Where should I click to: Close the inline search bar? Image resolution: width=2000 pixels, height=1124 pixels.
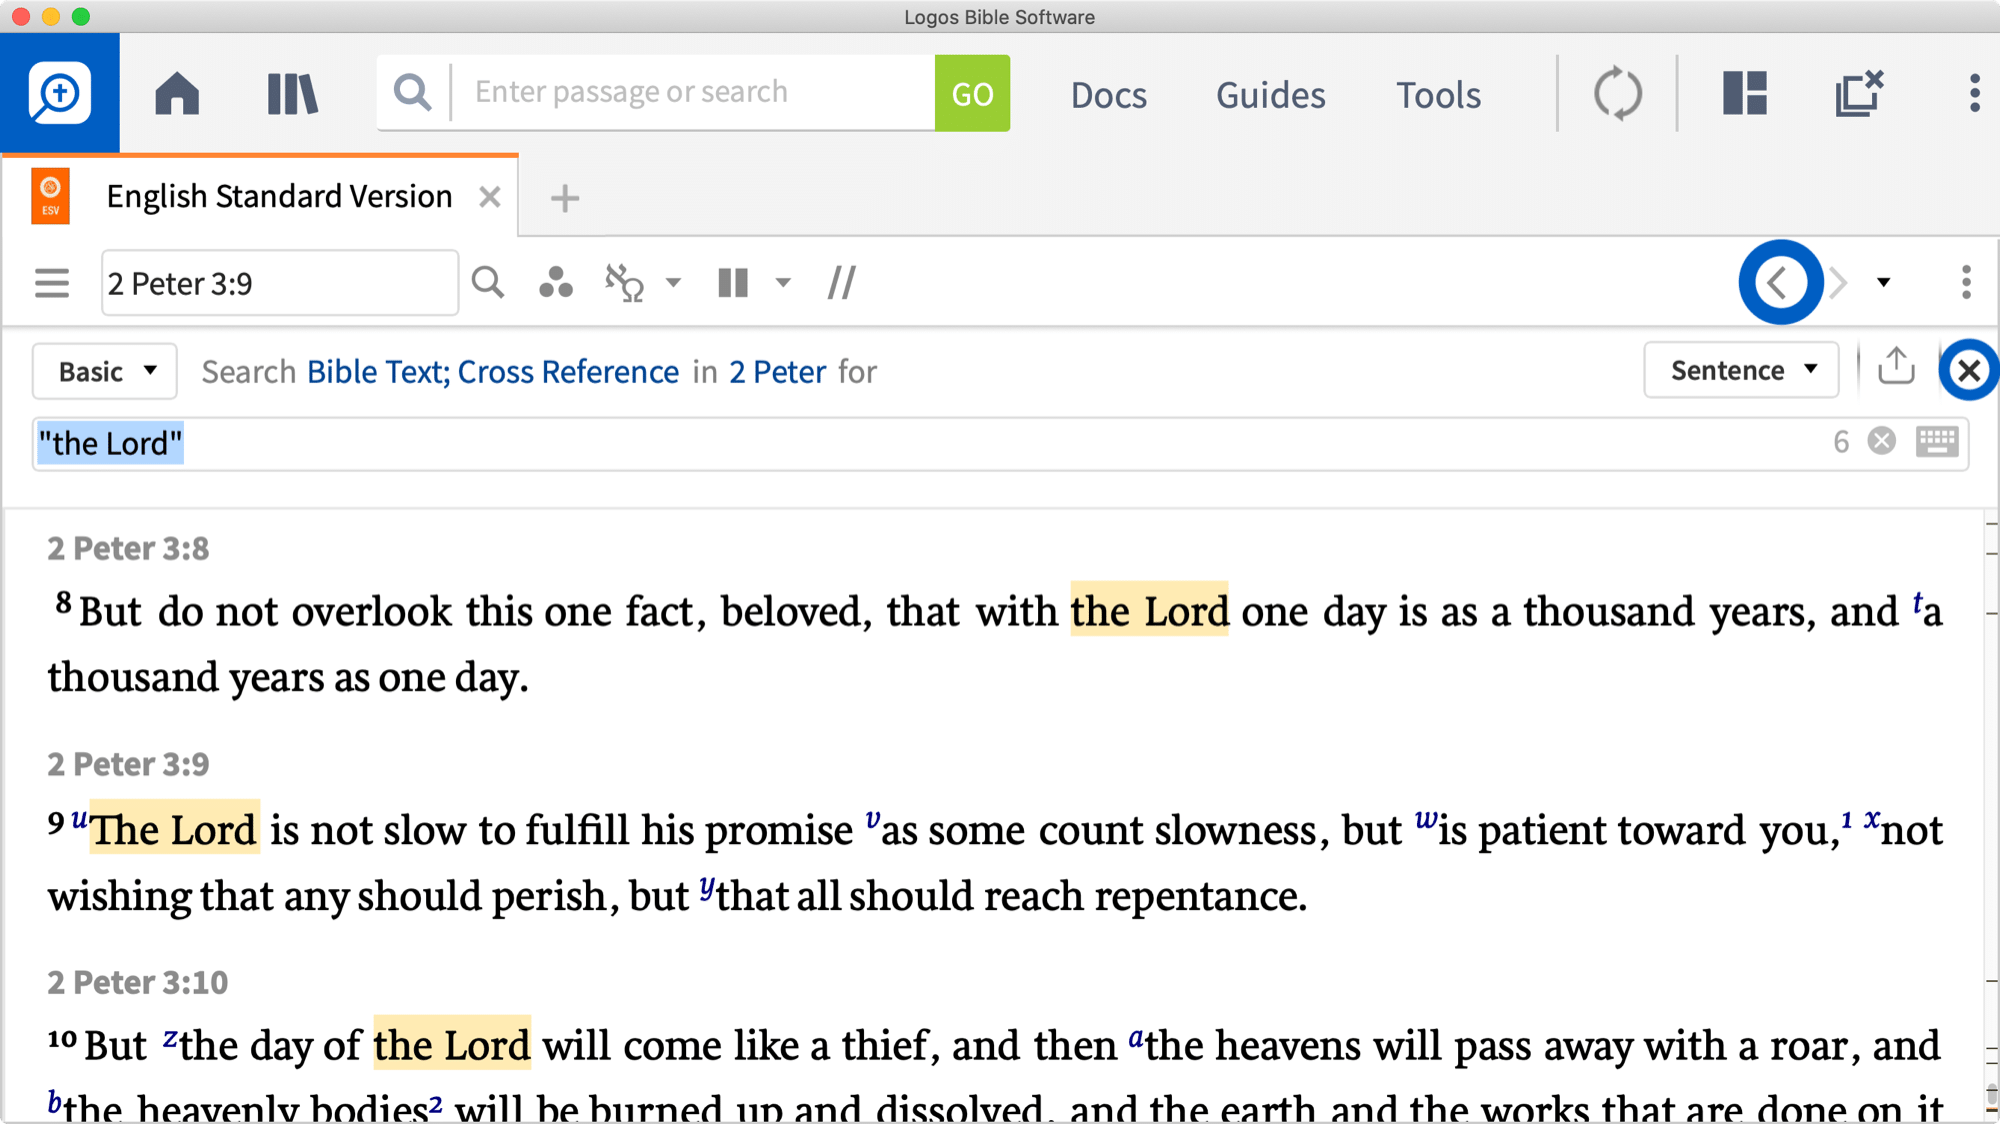click(1969, 370)
